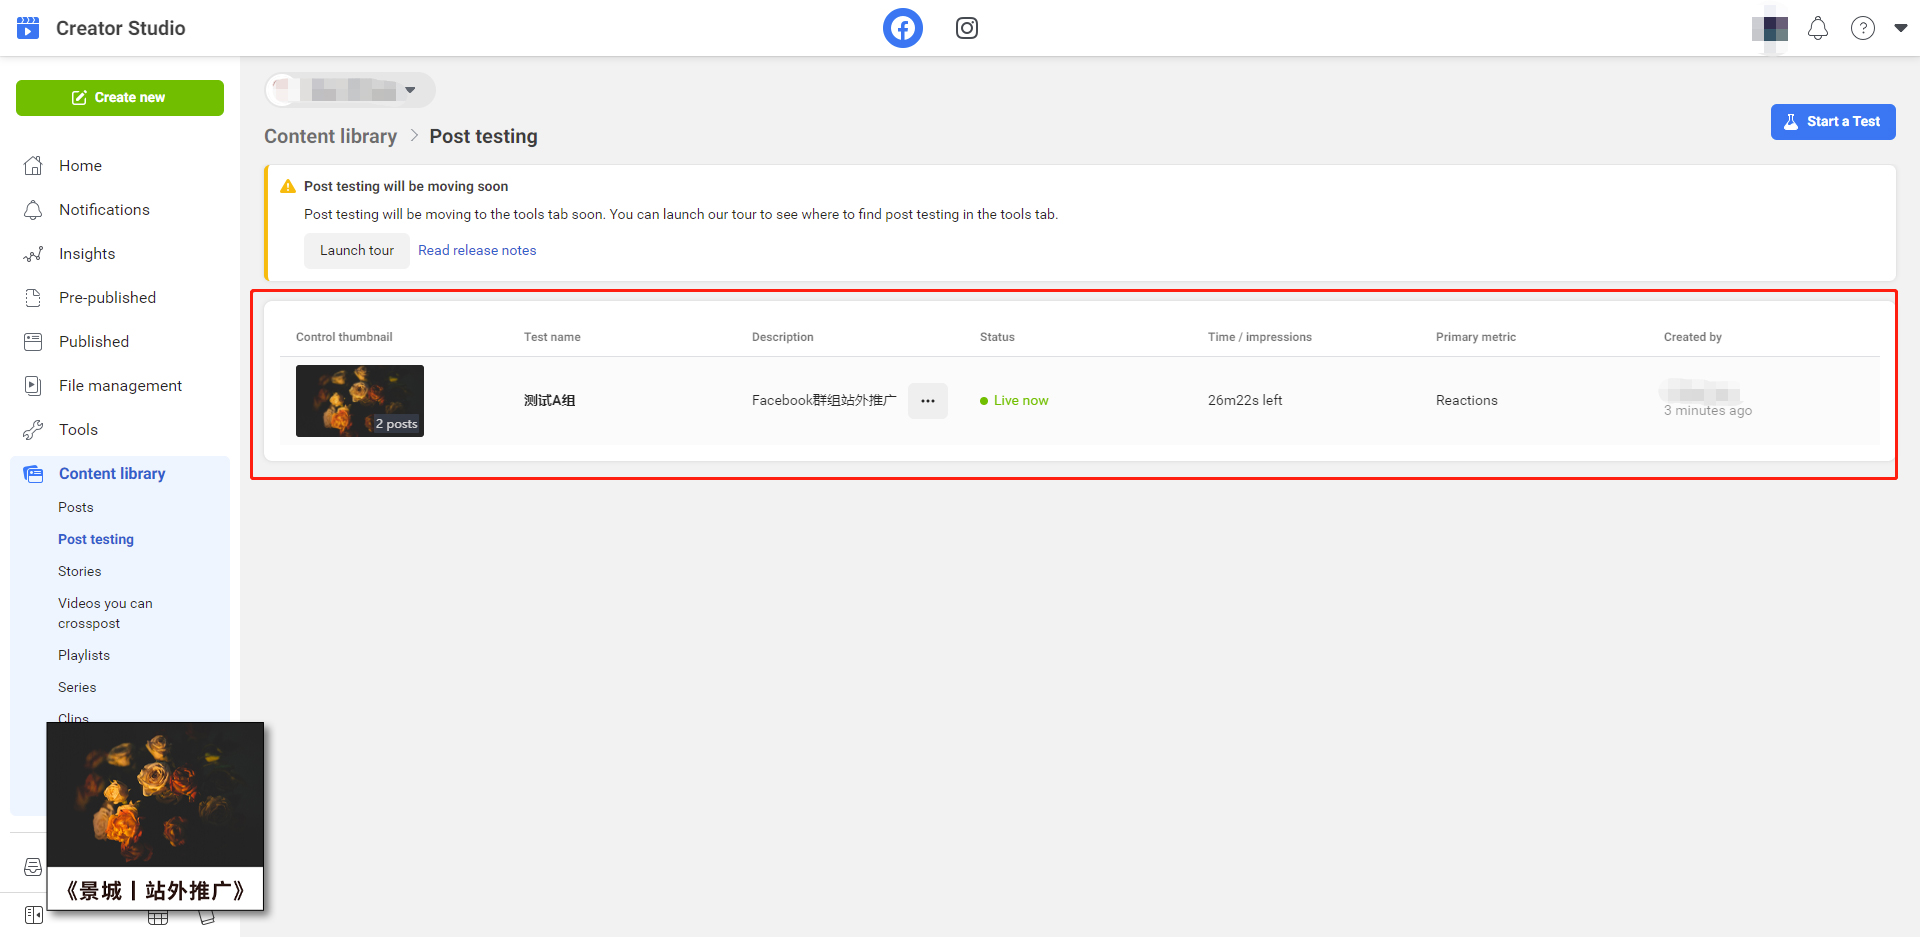Open the Read release notes link
Image resolution: width=1920 pixels, height=937 pixels.
coord(477,251)
